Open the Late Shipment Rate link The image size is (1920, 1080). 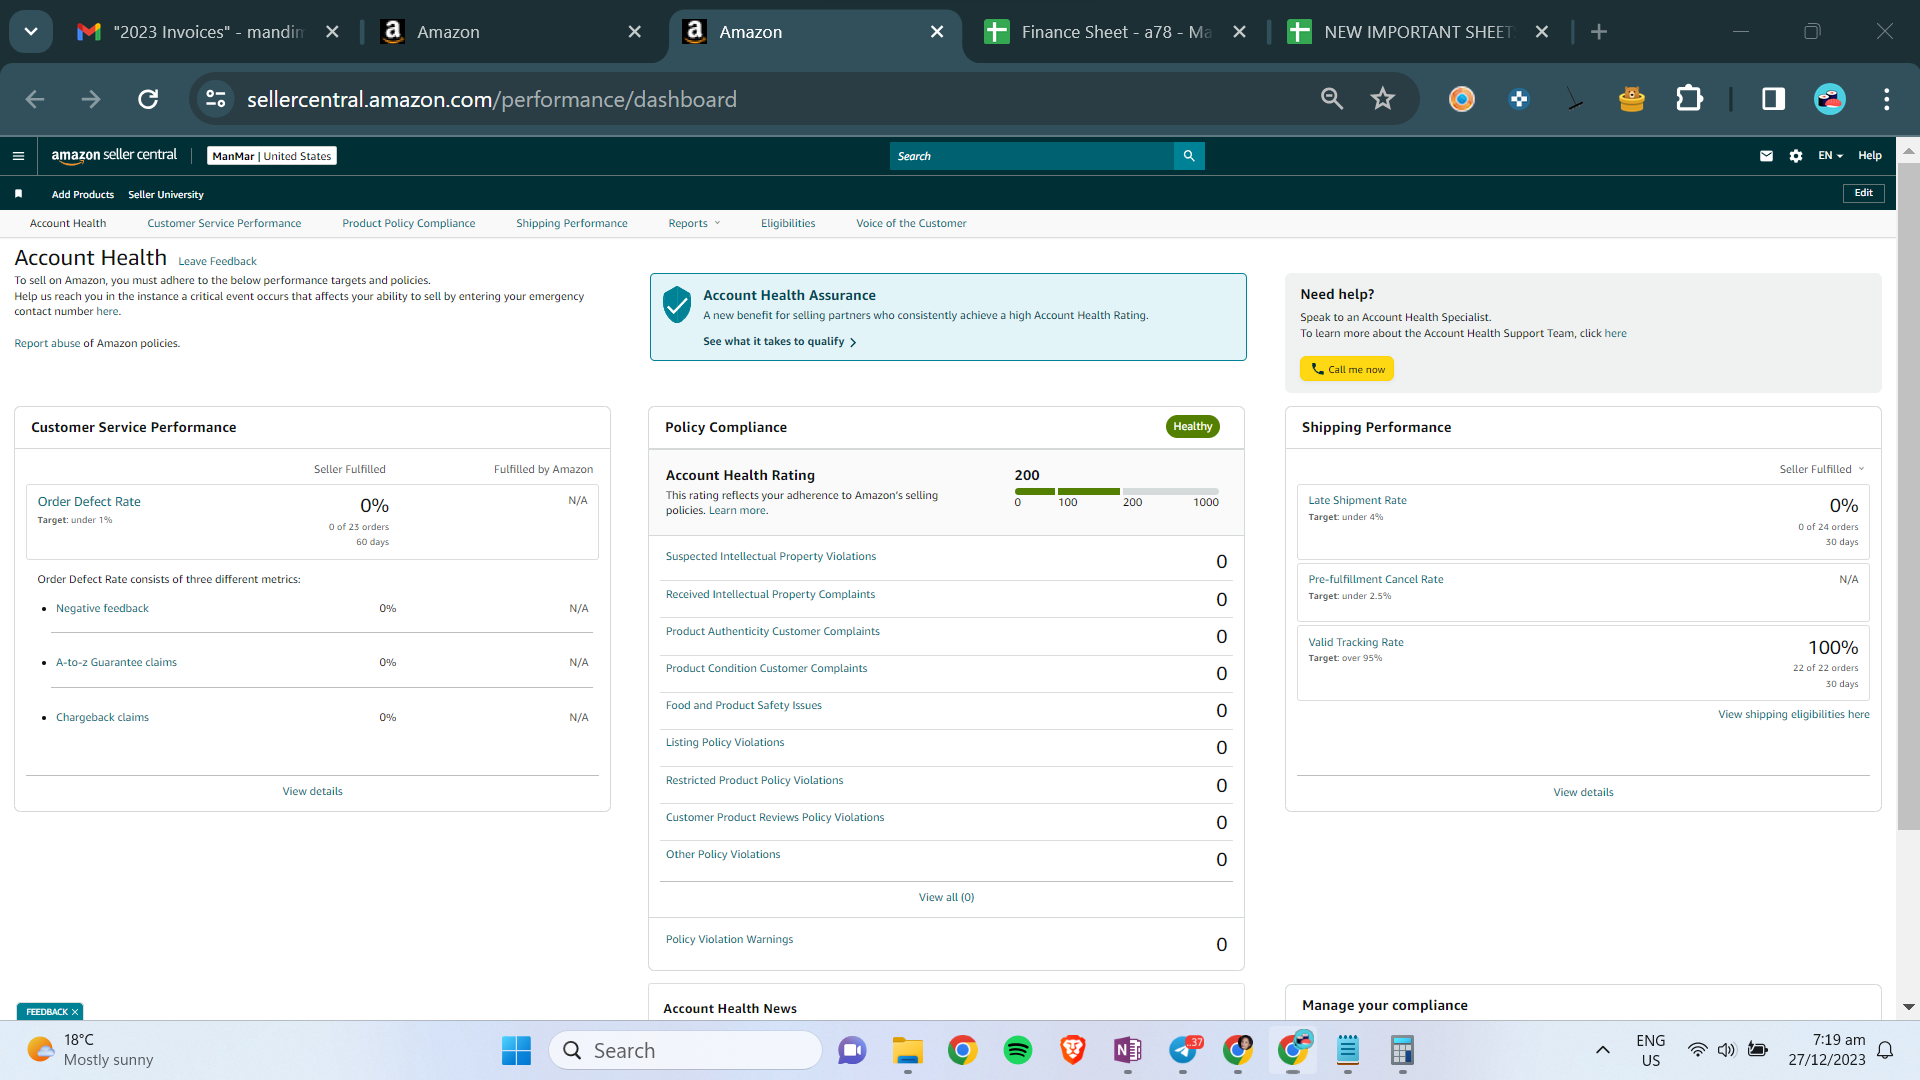(1357, 500)
